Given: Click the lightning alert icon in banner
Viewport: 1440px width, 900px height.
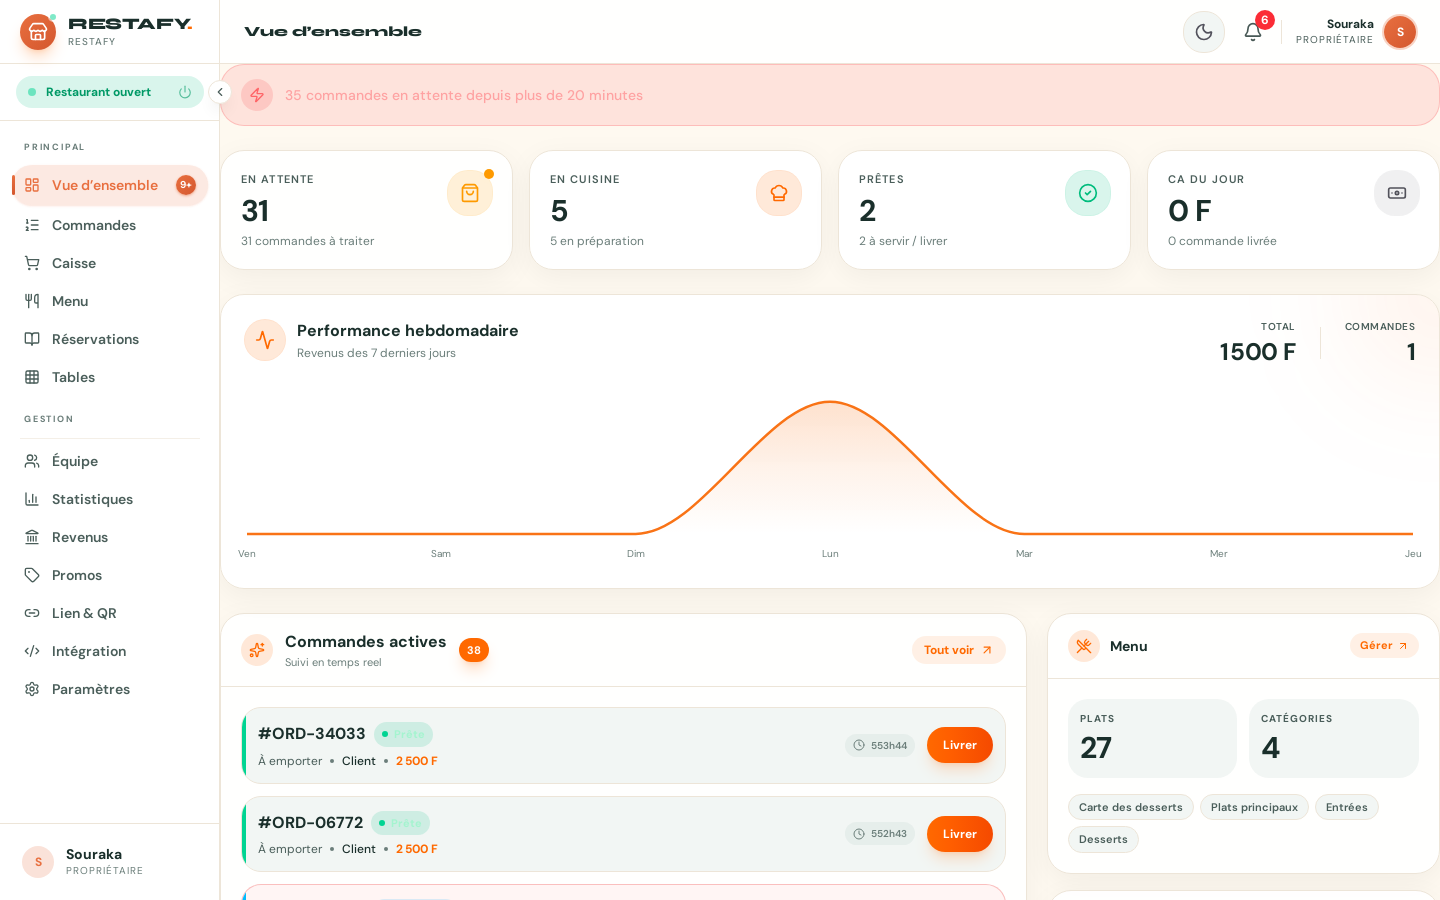Looking at the screenshot, I should tap(257, 95).
